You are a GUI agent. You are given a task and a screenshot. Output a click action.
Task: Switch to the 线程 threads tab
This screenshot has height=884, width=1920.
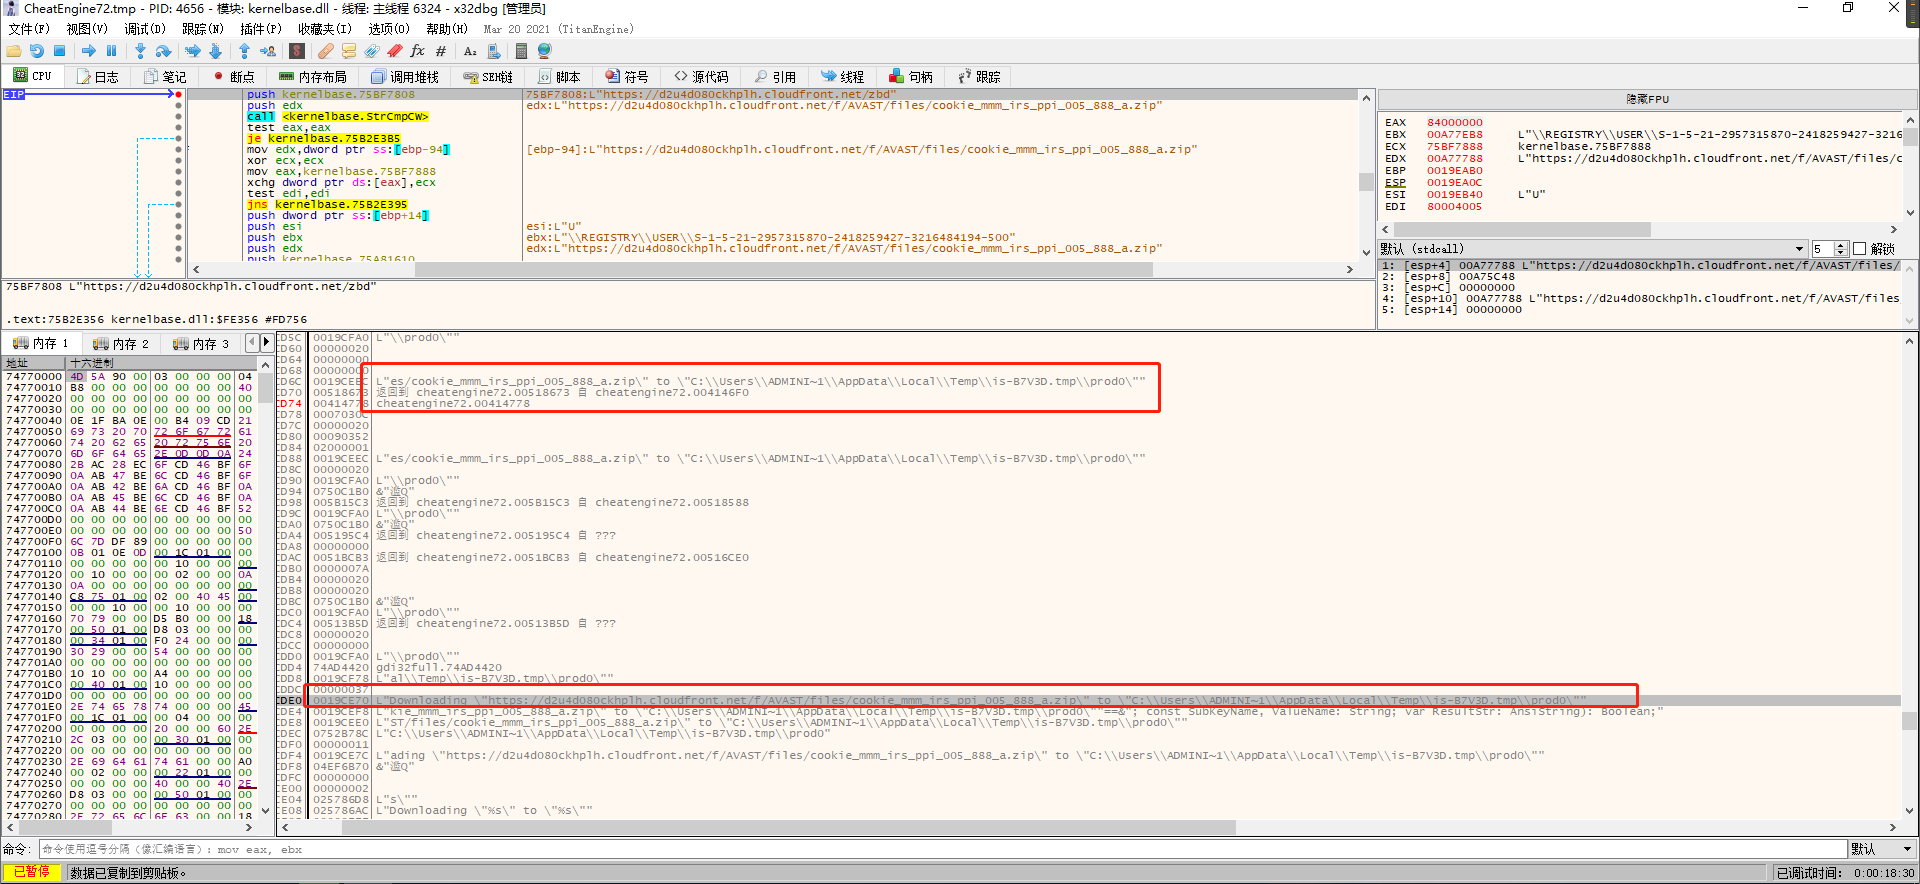(843, 76)
